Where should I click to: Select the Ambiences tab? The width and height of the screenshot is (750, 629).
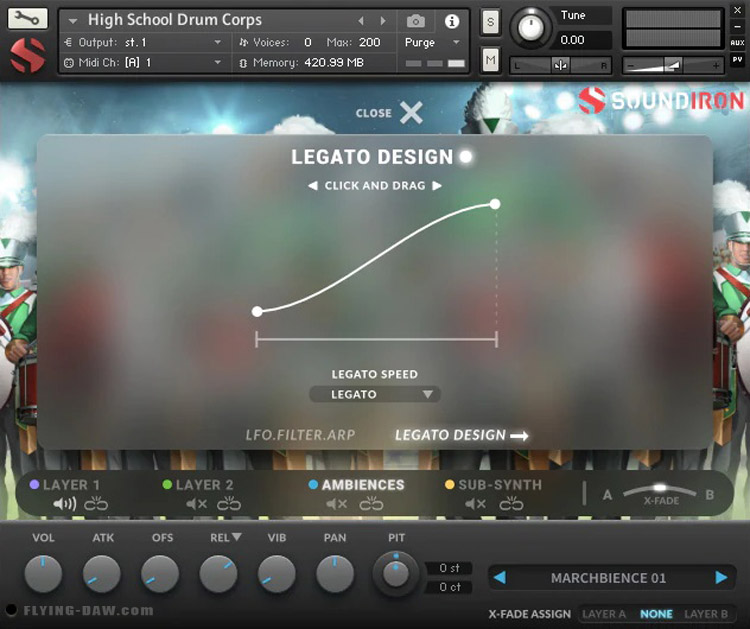[363, 485]
